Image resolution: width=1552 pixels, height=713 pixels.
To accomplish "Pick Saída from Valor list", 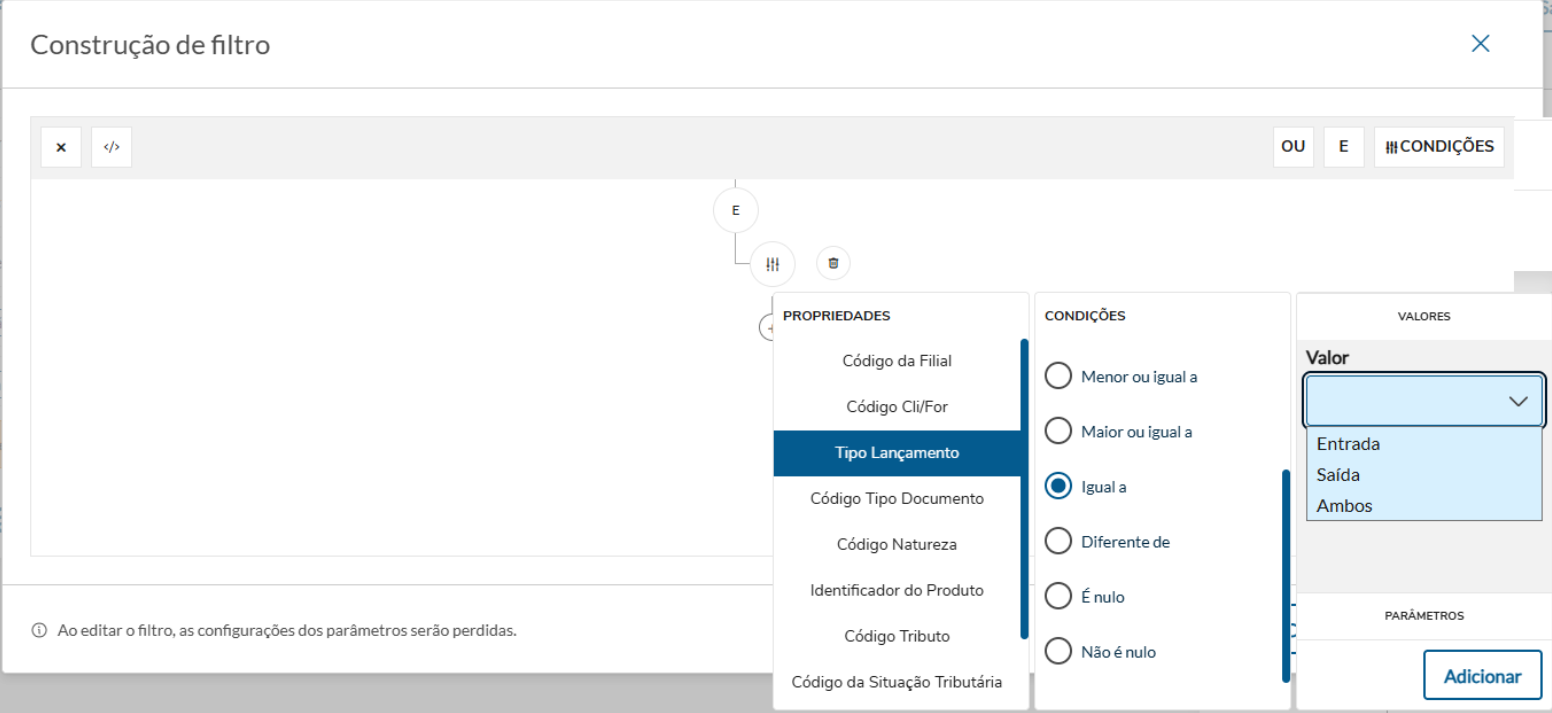I will click(x=1424, y=475).
